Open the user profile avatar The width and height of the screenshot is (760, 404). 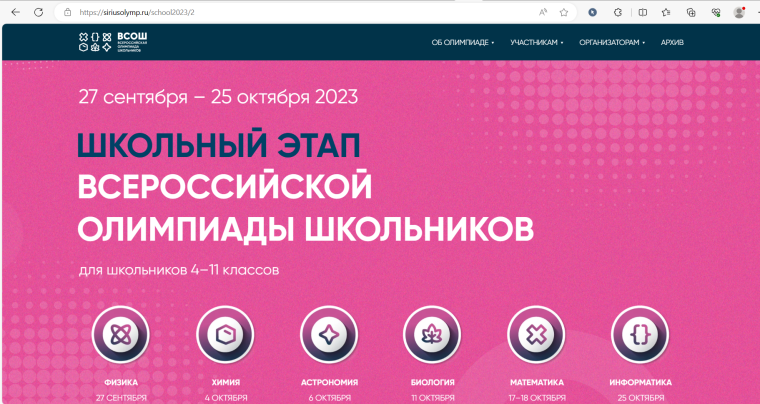point(739,13)
